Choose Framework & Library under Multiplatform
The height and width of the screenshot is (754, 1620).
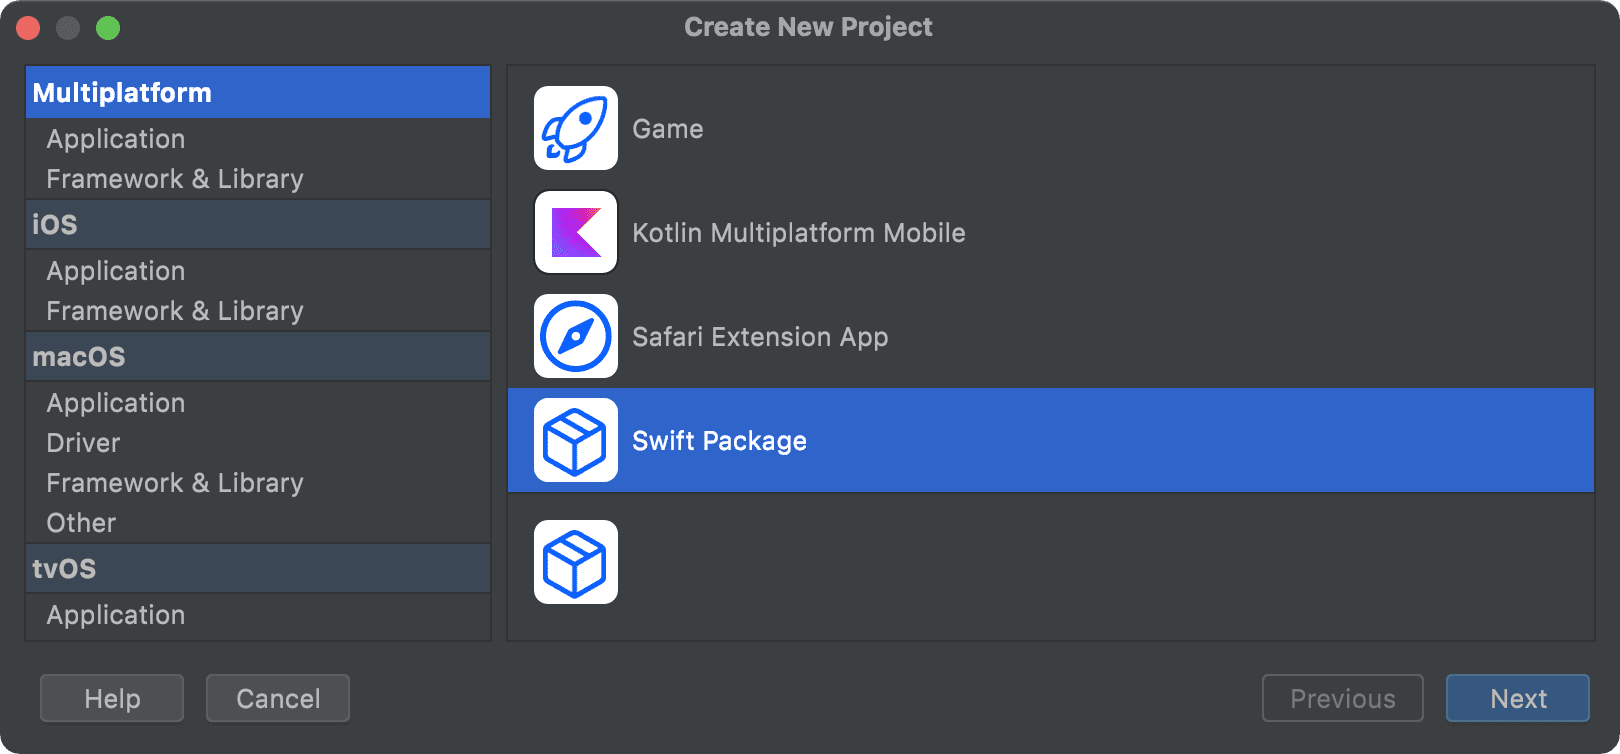[x=258, y=179]
